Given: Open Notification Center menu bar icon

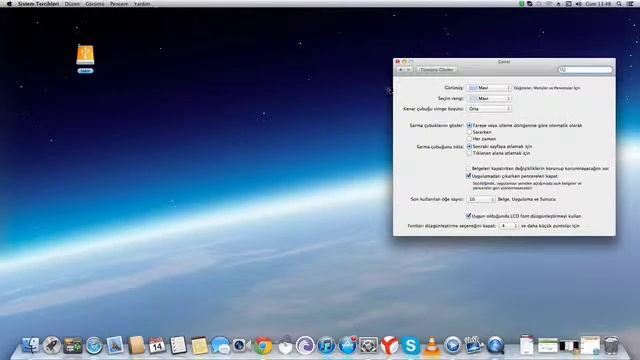Looking at the screenshot, I should (x=630, y=4).
